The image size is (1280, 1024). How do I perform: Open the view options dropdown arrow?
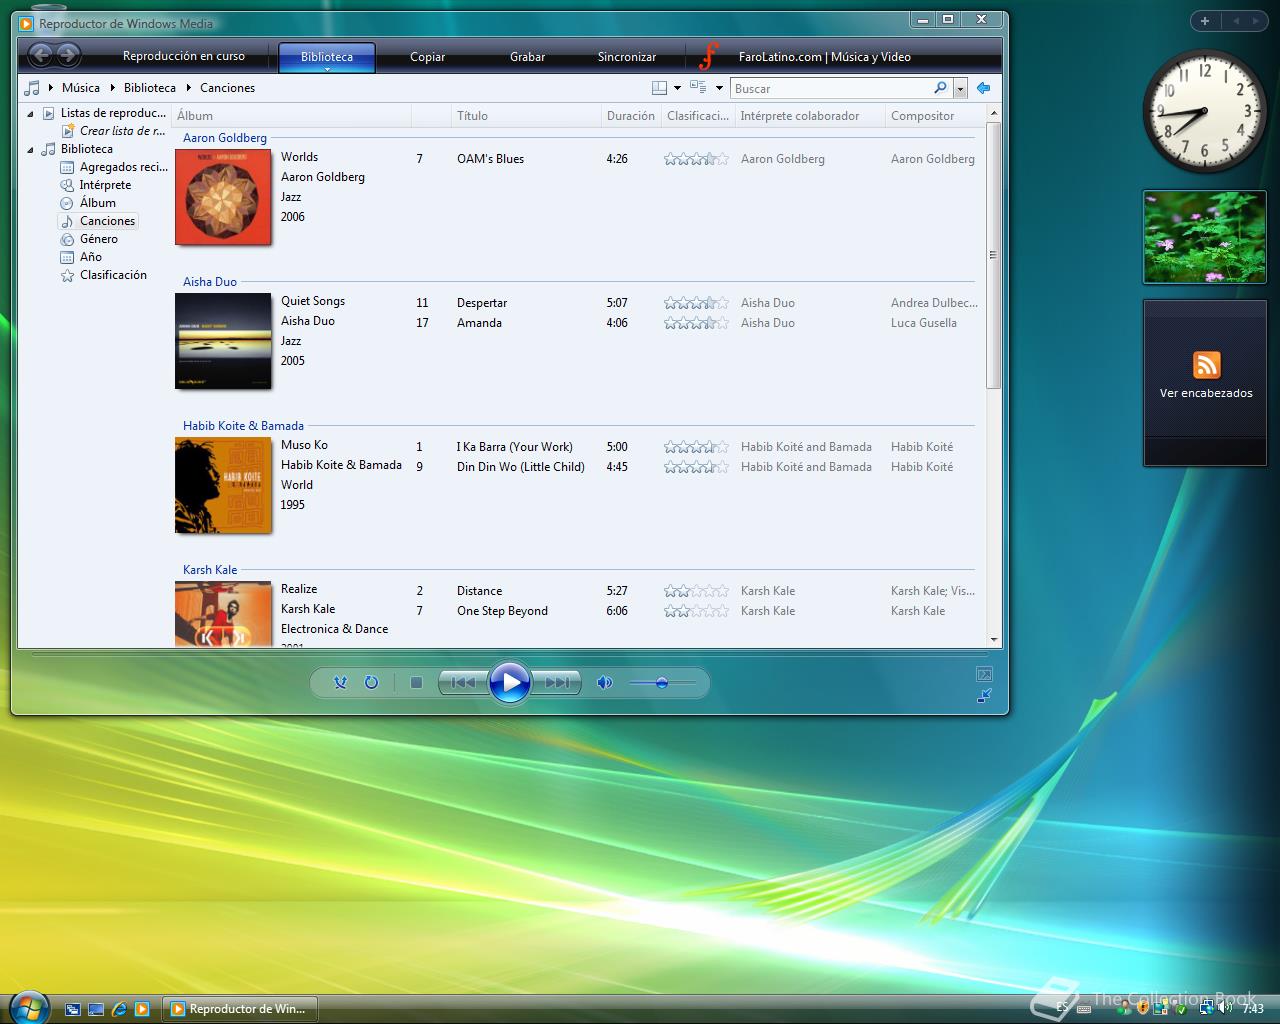click(x=719, y=88)
